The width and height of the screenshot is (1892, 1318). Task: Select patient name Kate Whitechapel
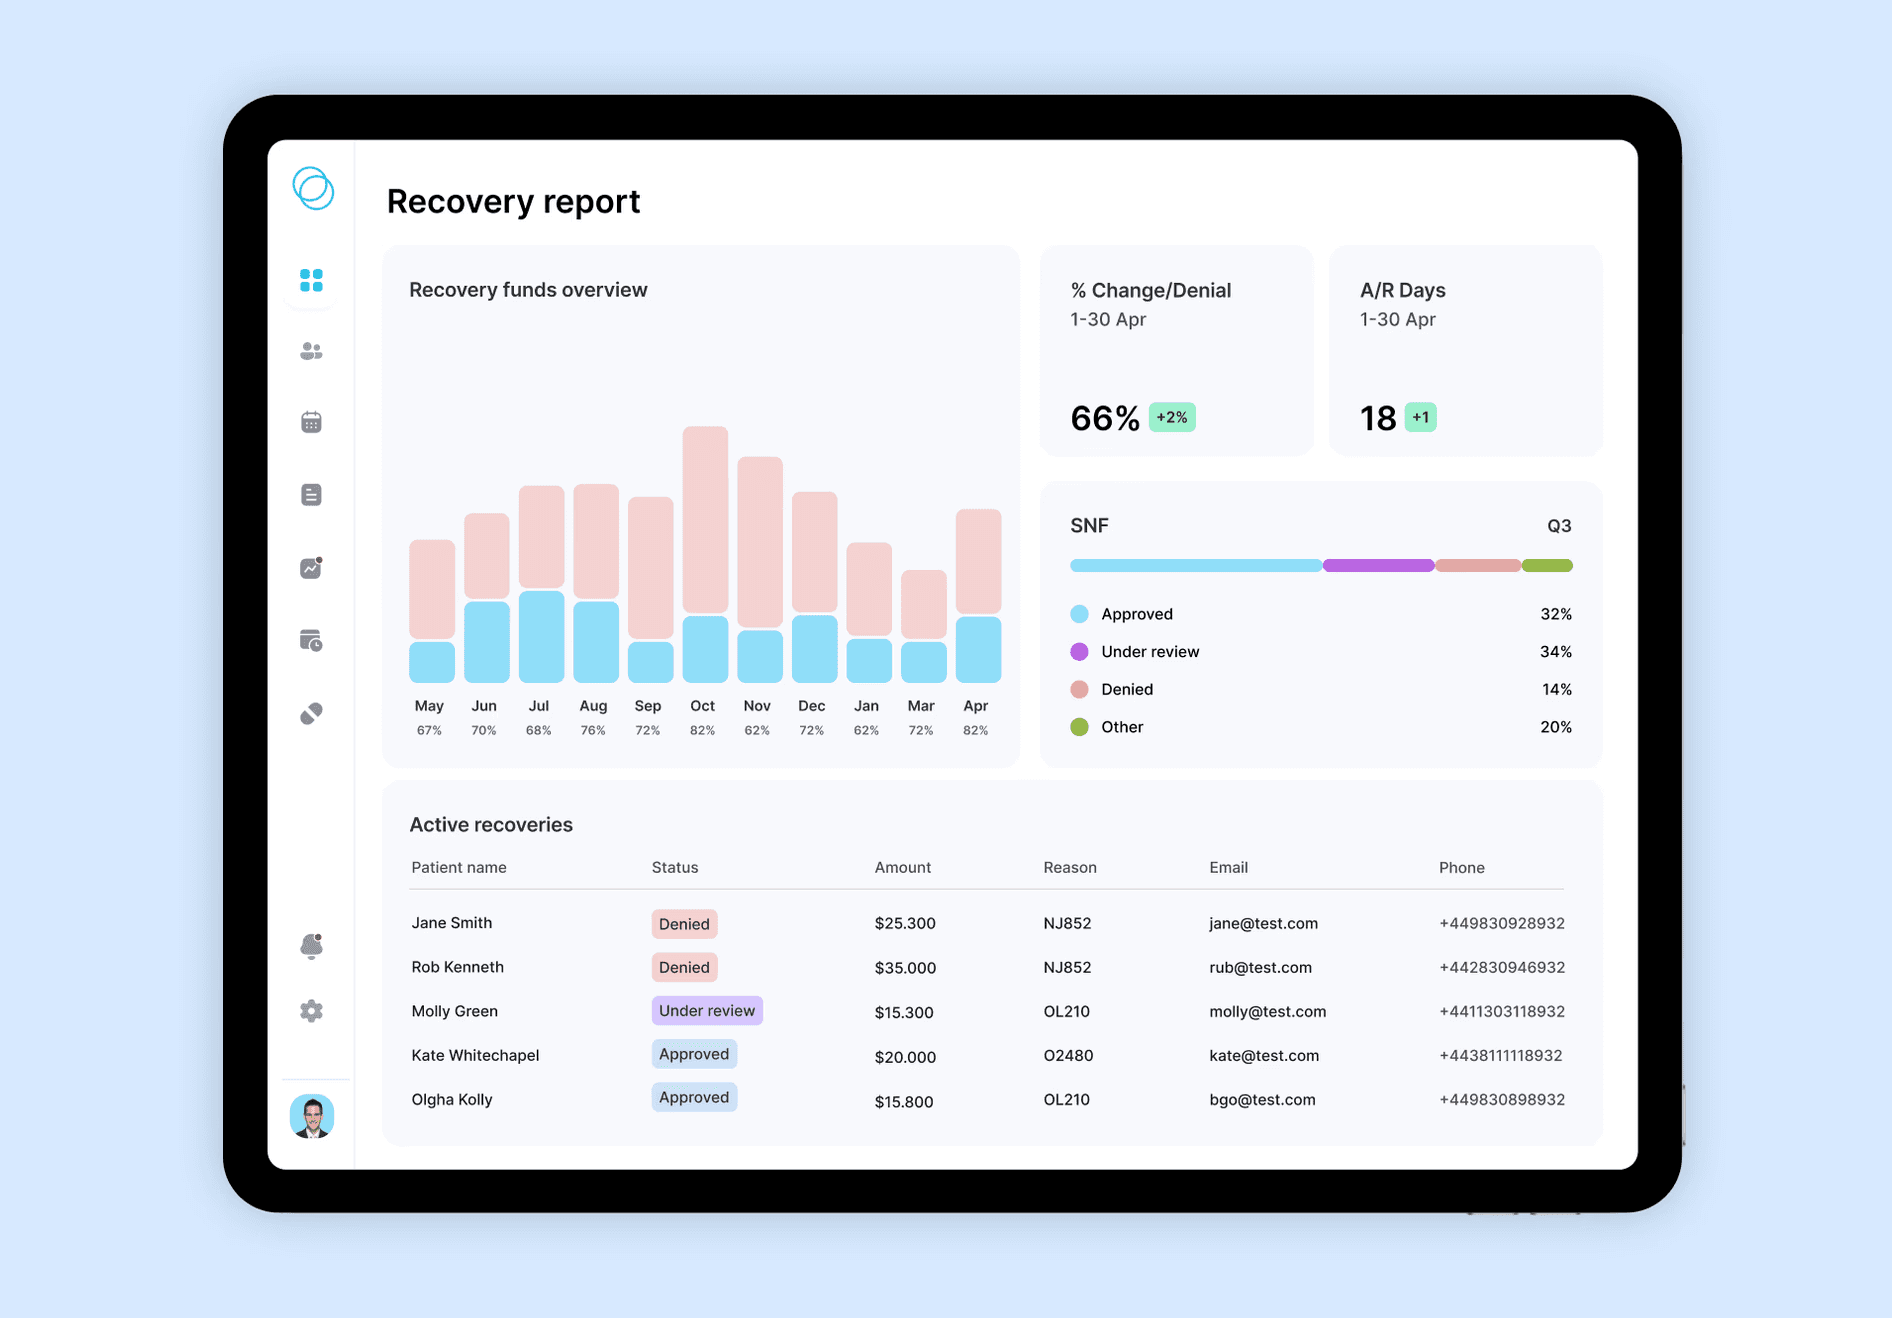click(x=475, y=1055)
